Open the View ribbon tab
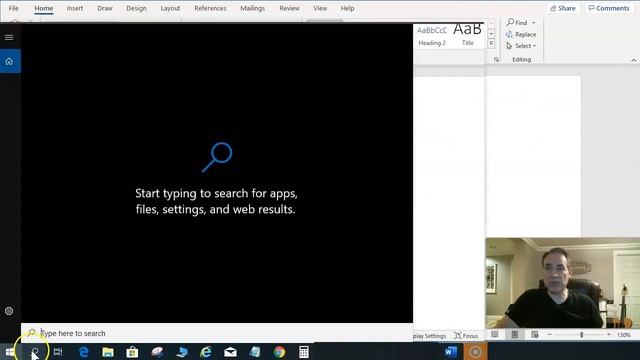640x360 pixels. click(320, 8)
